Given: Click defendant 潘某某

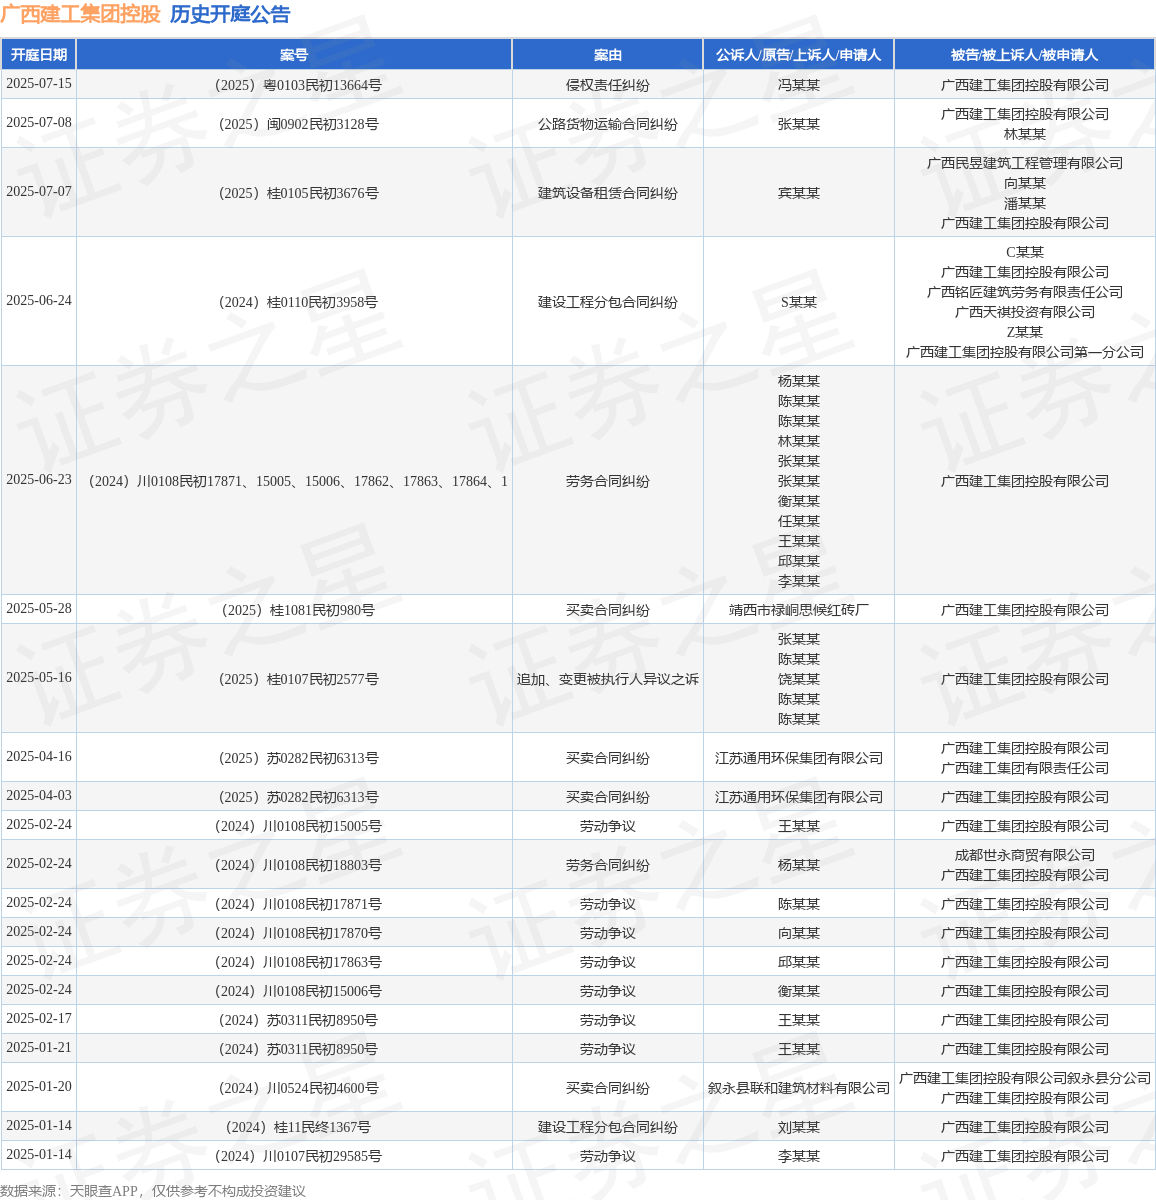Looking at the screenshot, I should (x=1025, y=203).
